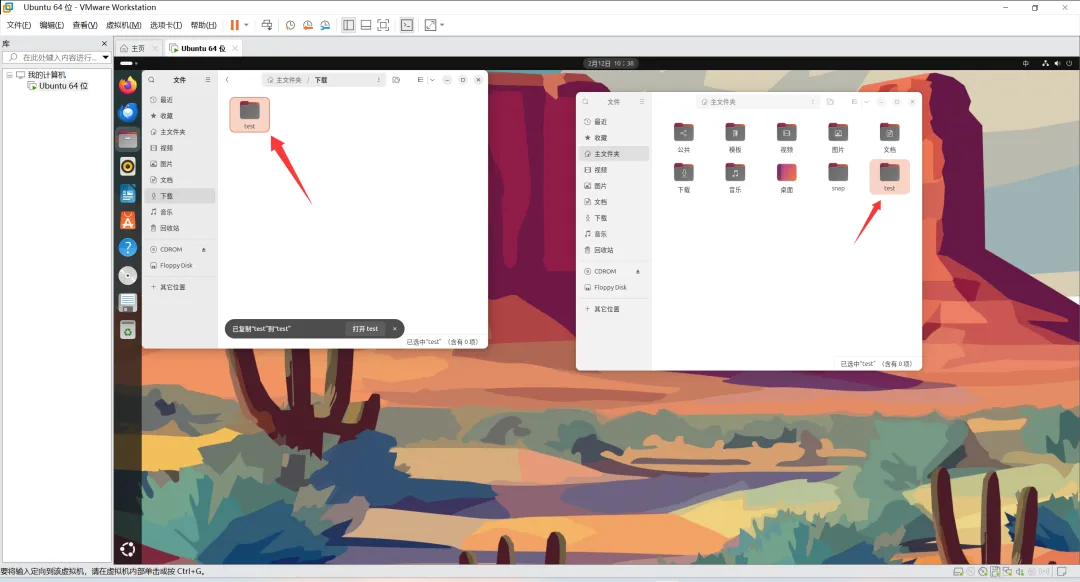Viewport: 1080px width, 582px height.
Task: Select 回收站 in the 下载 window sidebar
Action: 182,228
